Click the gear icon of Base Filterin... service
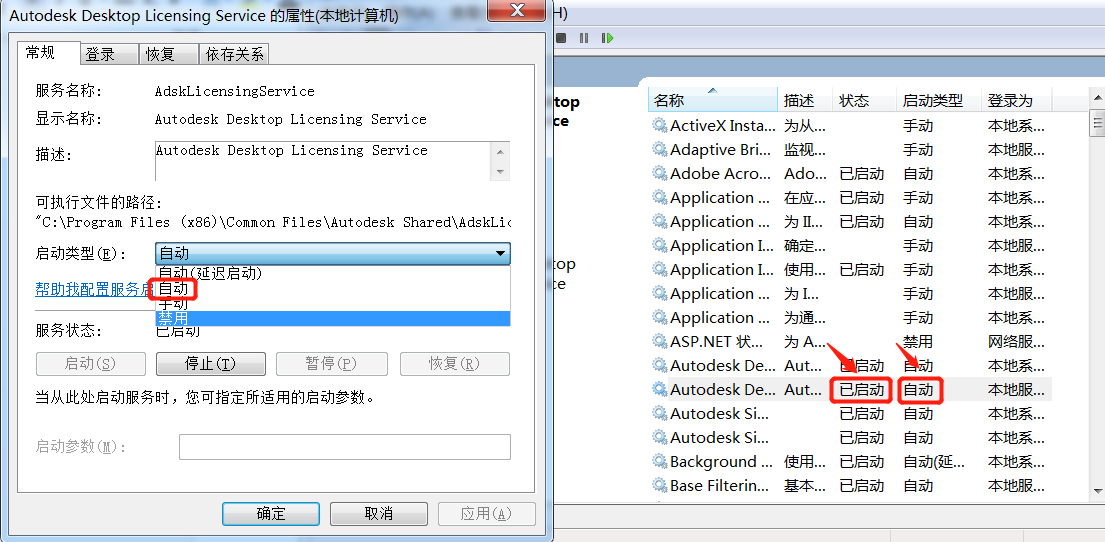The width and height of the screenshot is (1105, 542). 660,486
